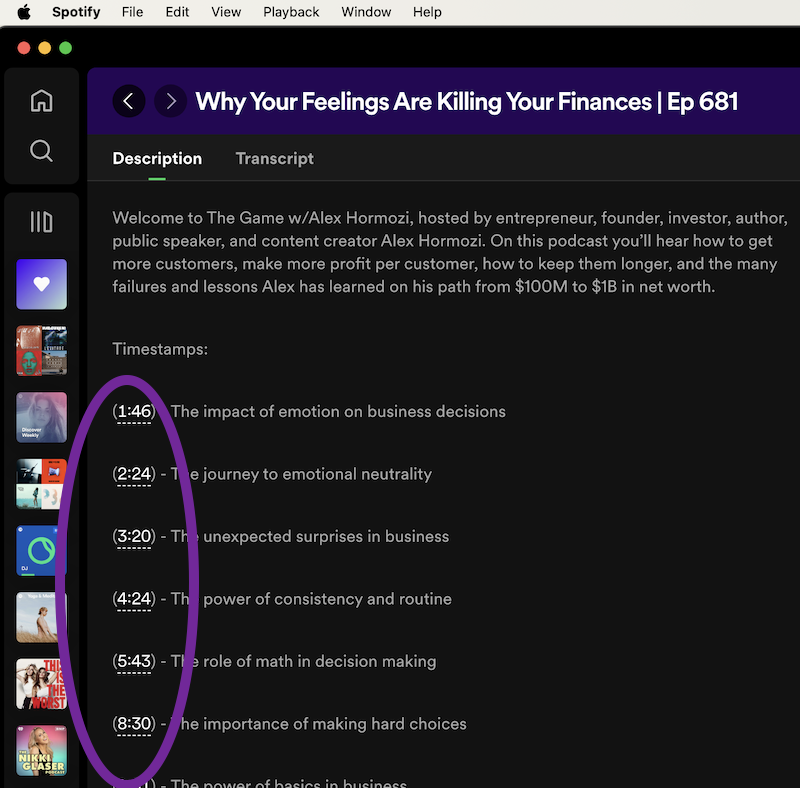Viewport: 800px width, 788px height.
Task: Click 'power of consistency and routine' text
Action: coord(327,599)
